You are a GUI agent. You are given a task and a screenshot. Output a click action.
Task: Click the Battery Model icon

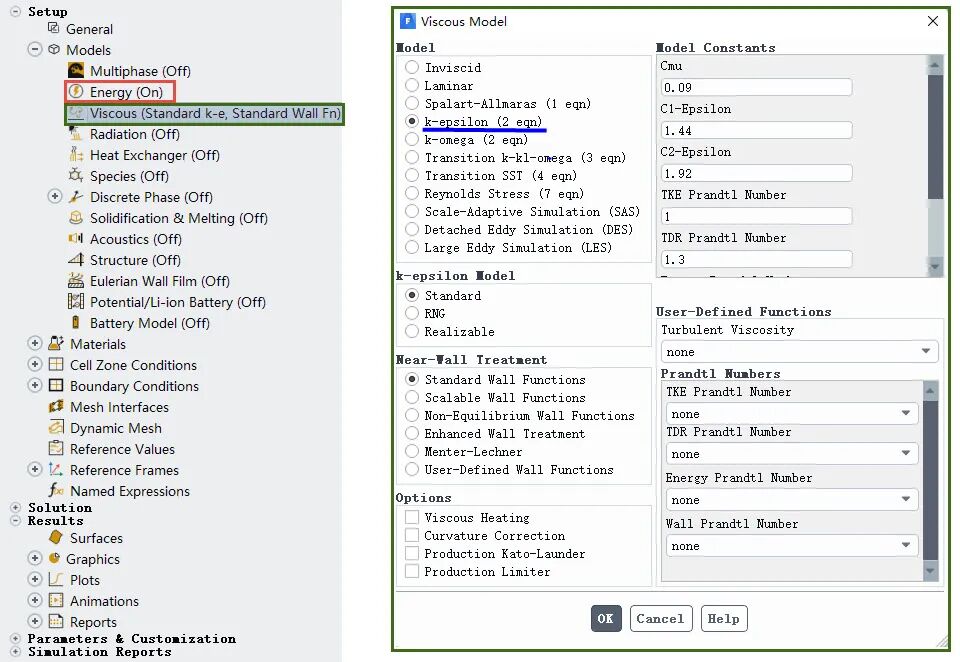[x=76, y=322]
